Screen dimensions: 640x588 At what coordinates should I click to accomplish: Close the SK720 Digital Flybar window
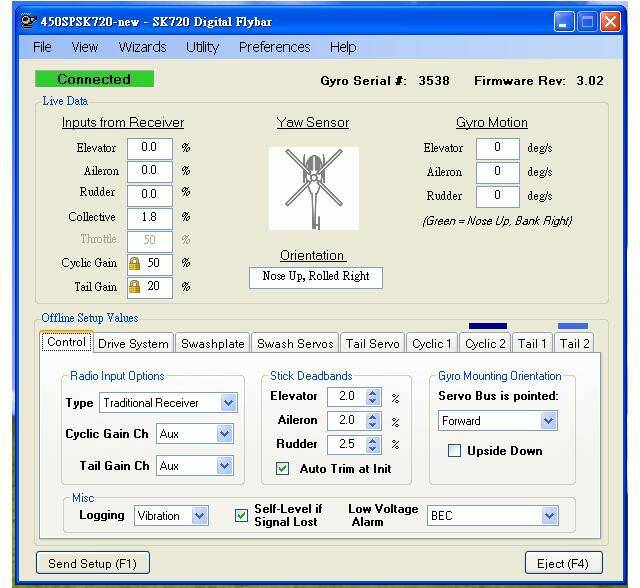(610, 22)
